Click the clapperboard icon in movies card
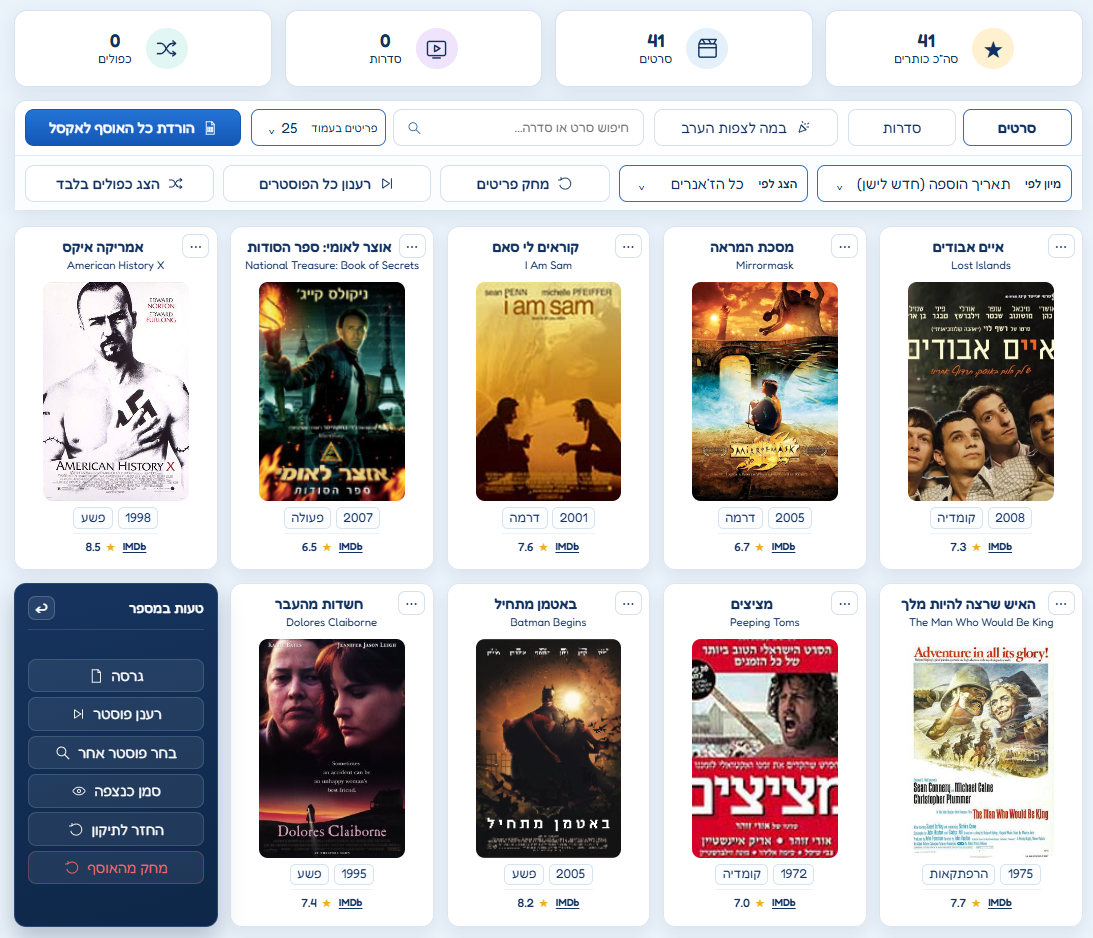This screenshot has height=938, width=1093. pos(707,49)
